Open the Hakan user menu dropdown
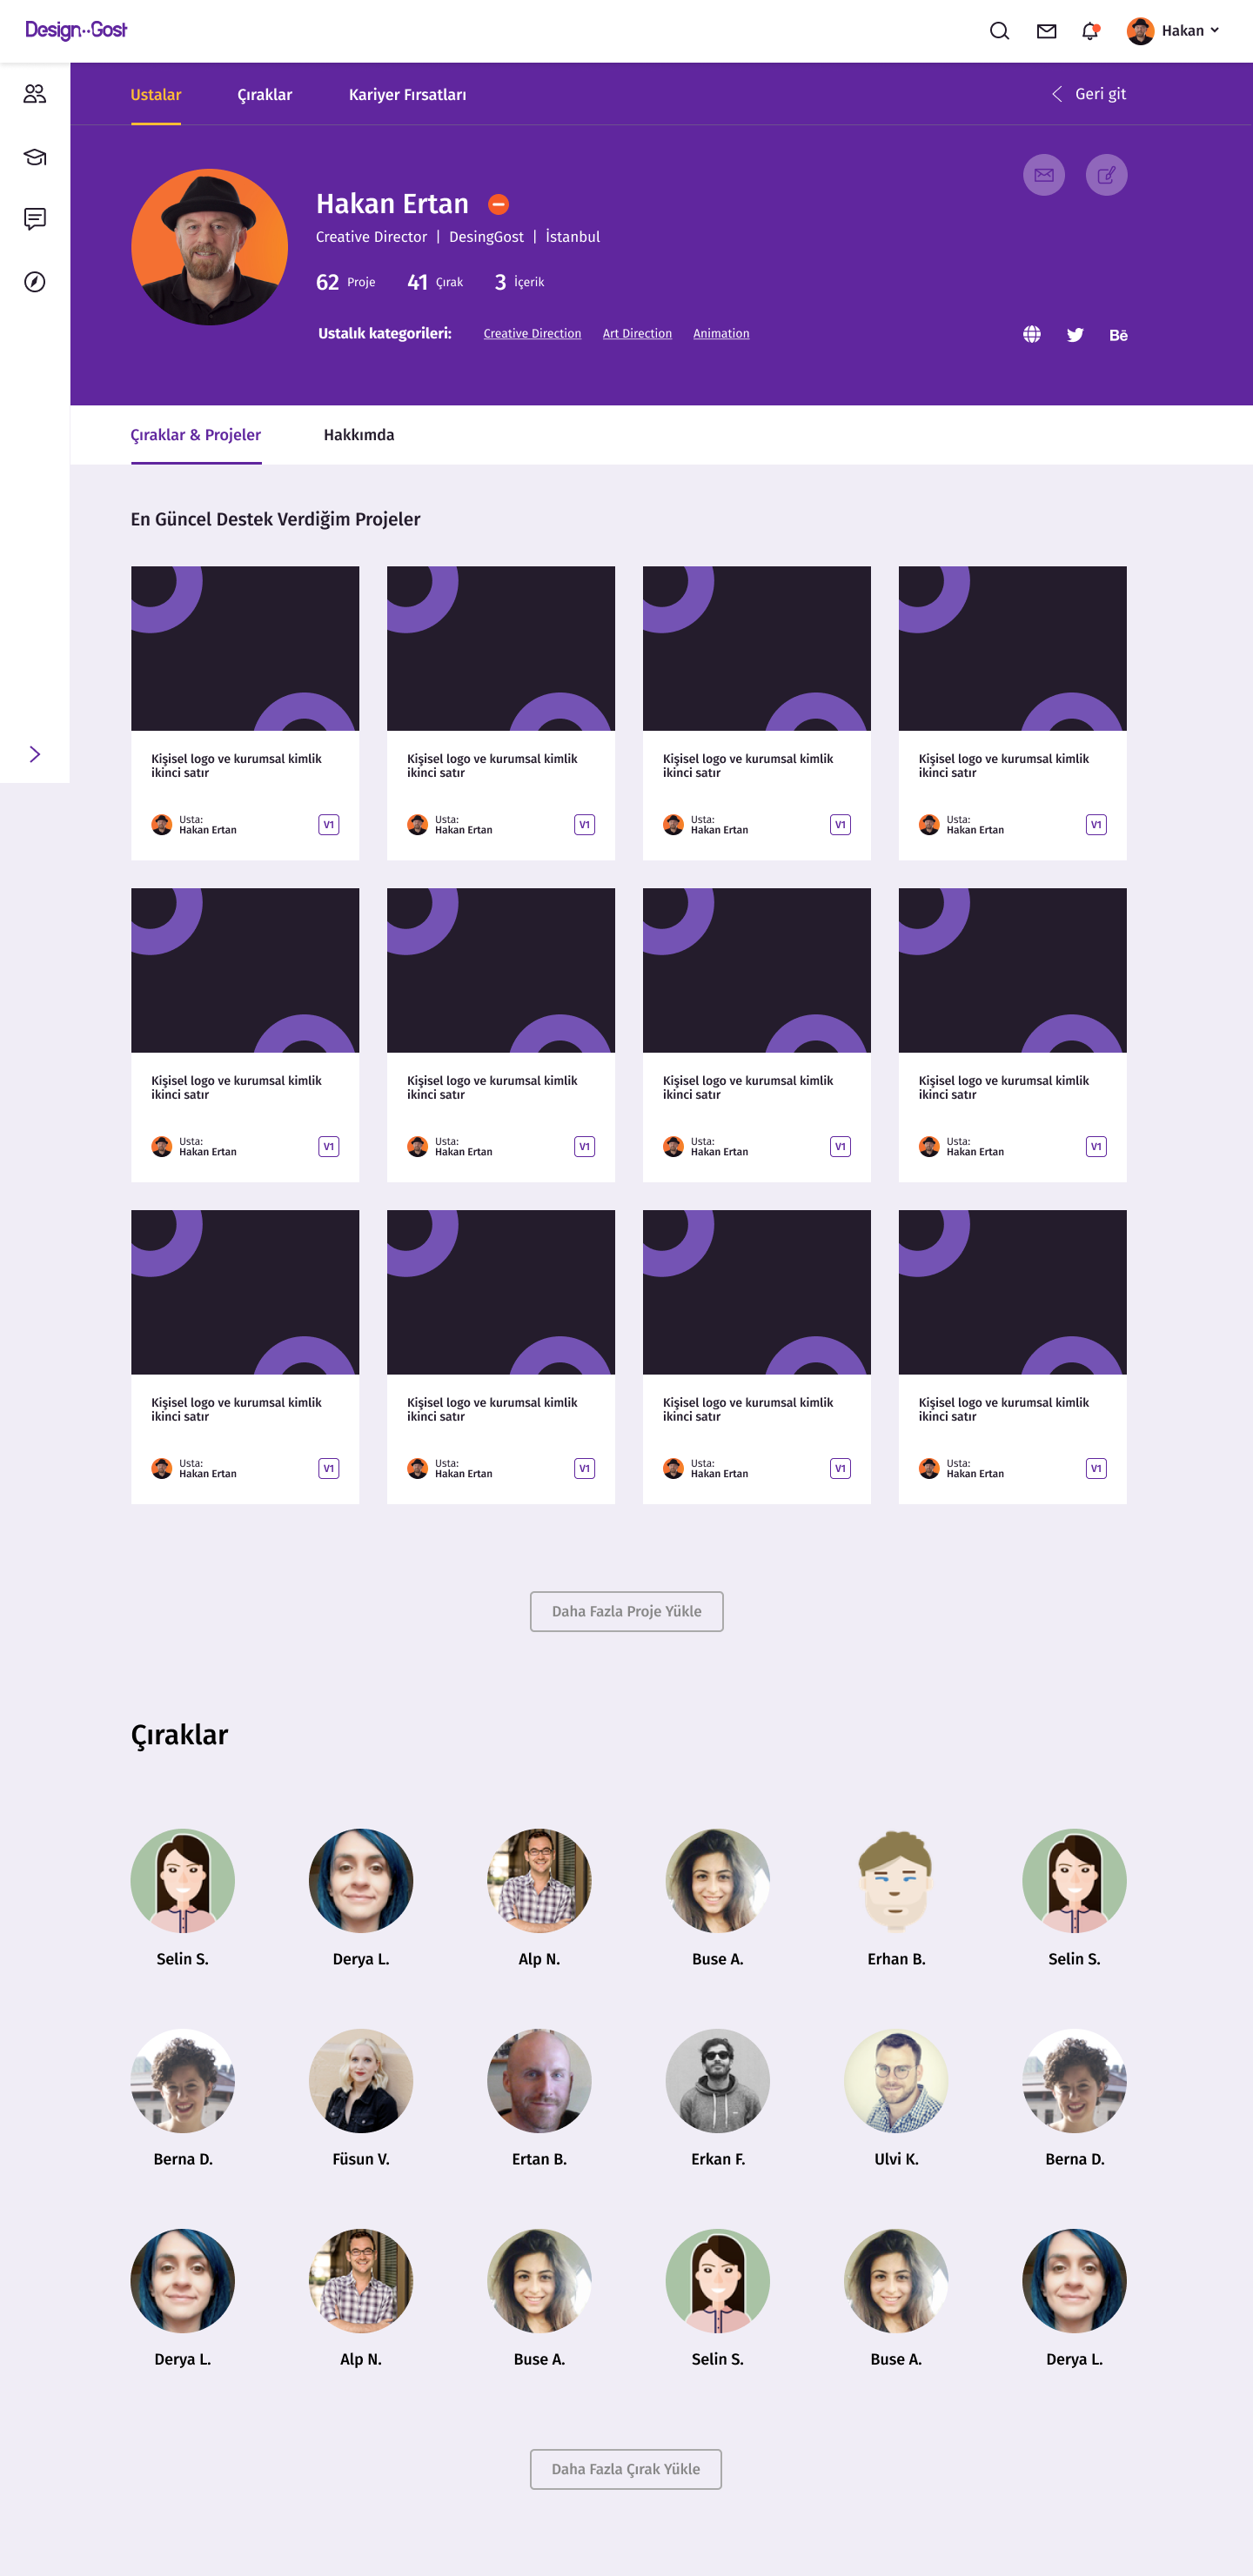1253x2576 pixels. pos(1173,31)
